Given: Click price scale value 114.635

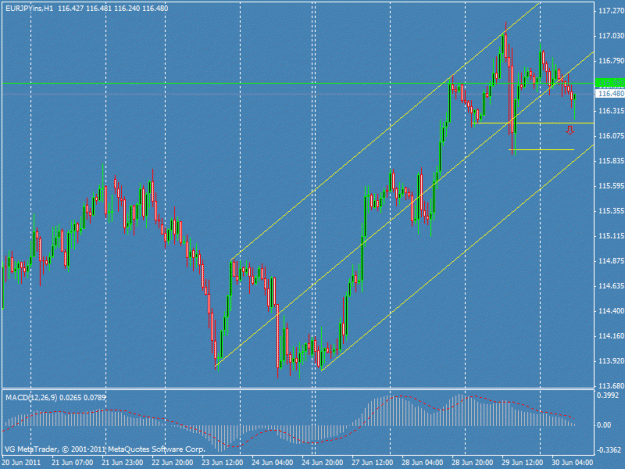Looking at the screenshot, I should click(611, 286).
